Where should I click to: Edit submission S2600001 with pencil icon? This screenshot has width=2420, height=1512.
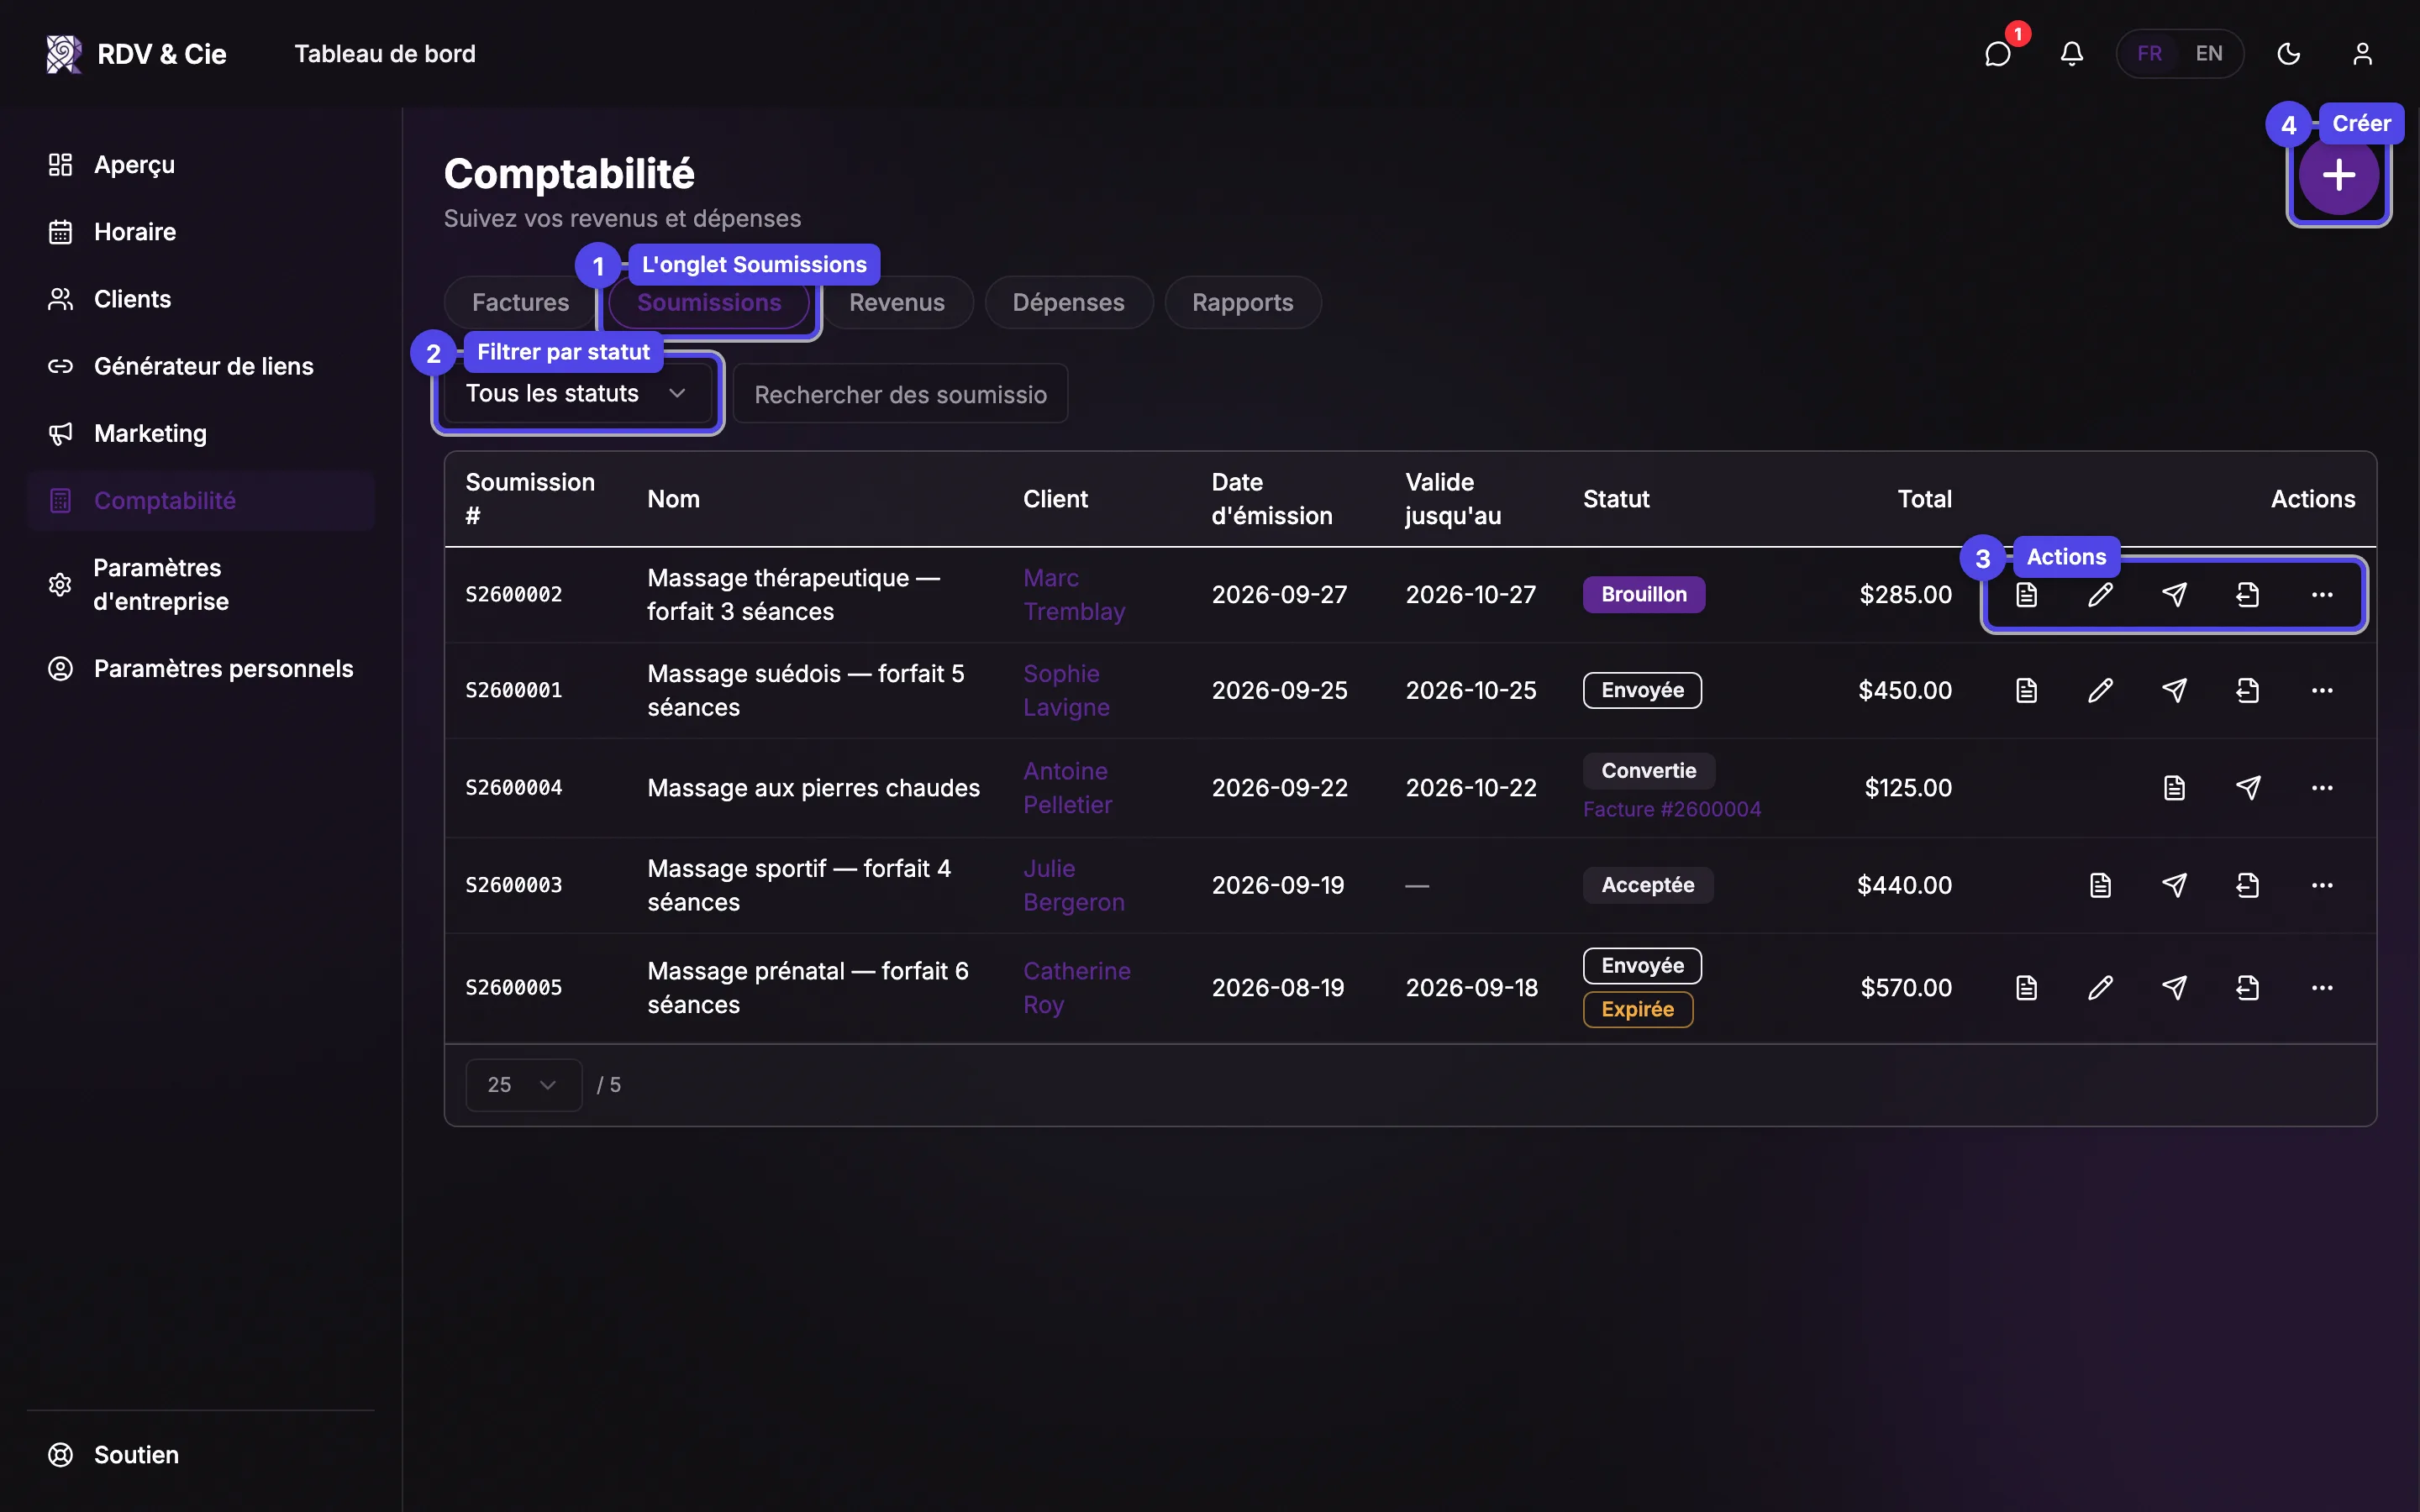[2100, 690]
